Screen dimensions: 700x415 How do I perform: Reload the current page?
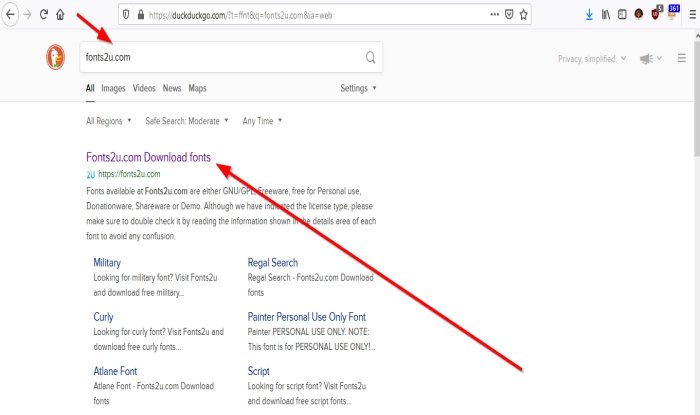click(x=44, y=16)
